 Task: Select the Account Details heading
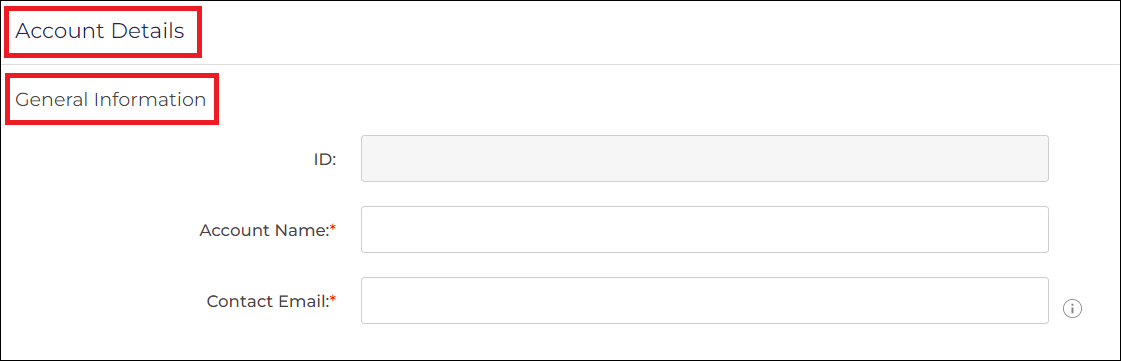(x=100, y=31)
